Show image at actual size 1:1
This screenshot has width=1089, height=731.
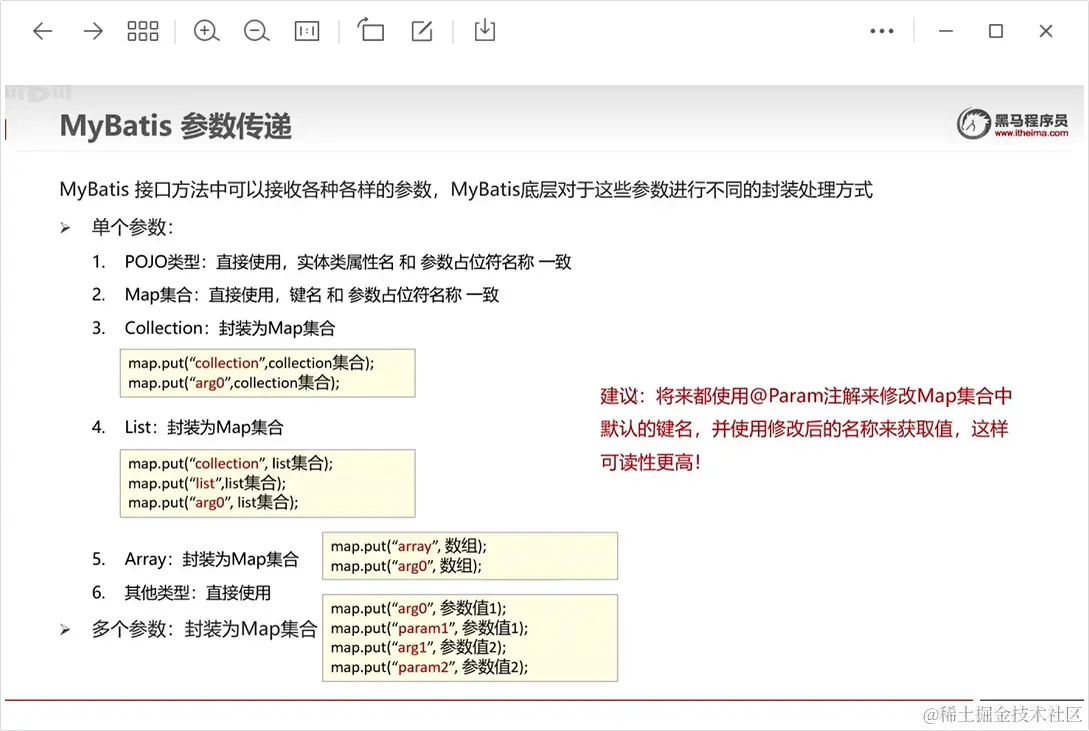coord(307,31)
